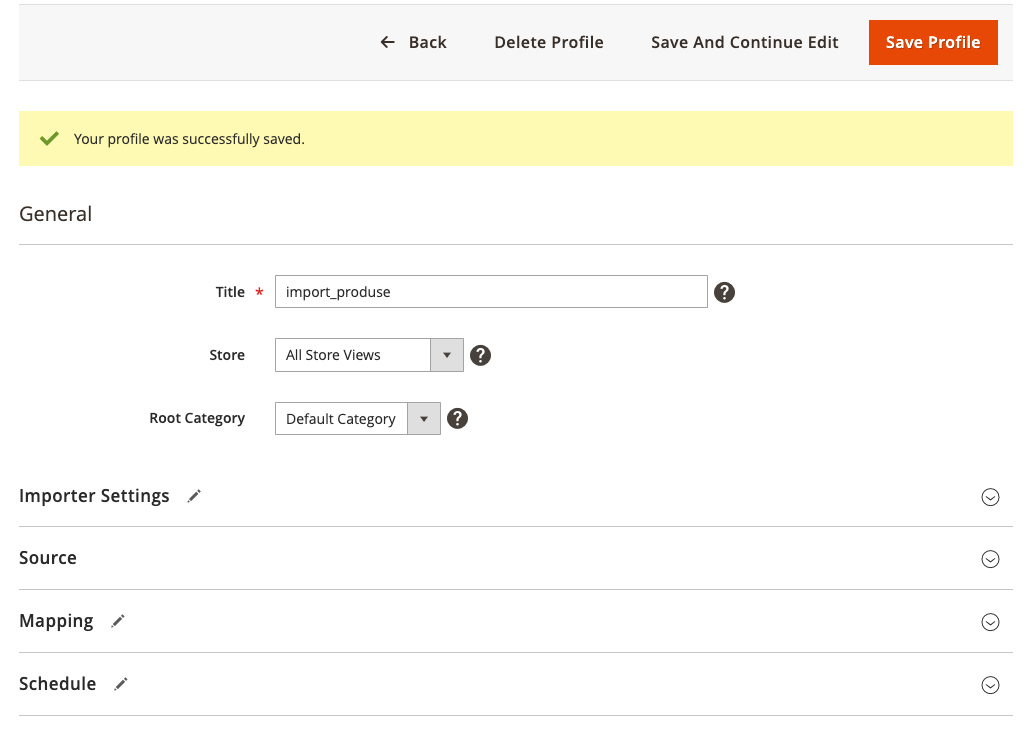The image size is (1026, 737).
Task: Click the Importer Settings heading
Action: (x=94, y=496)
